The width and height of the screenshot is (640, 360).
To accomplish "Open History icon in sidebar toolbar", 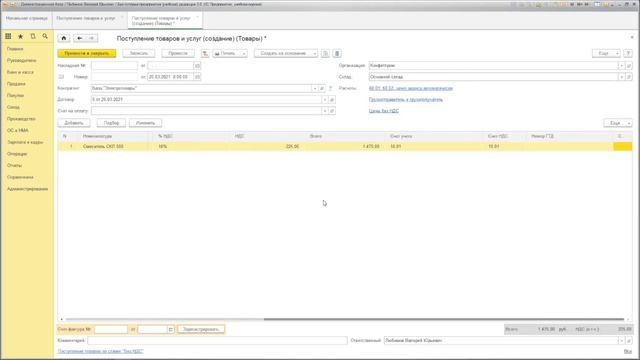I will [33, 36].
